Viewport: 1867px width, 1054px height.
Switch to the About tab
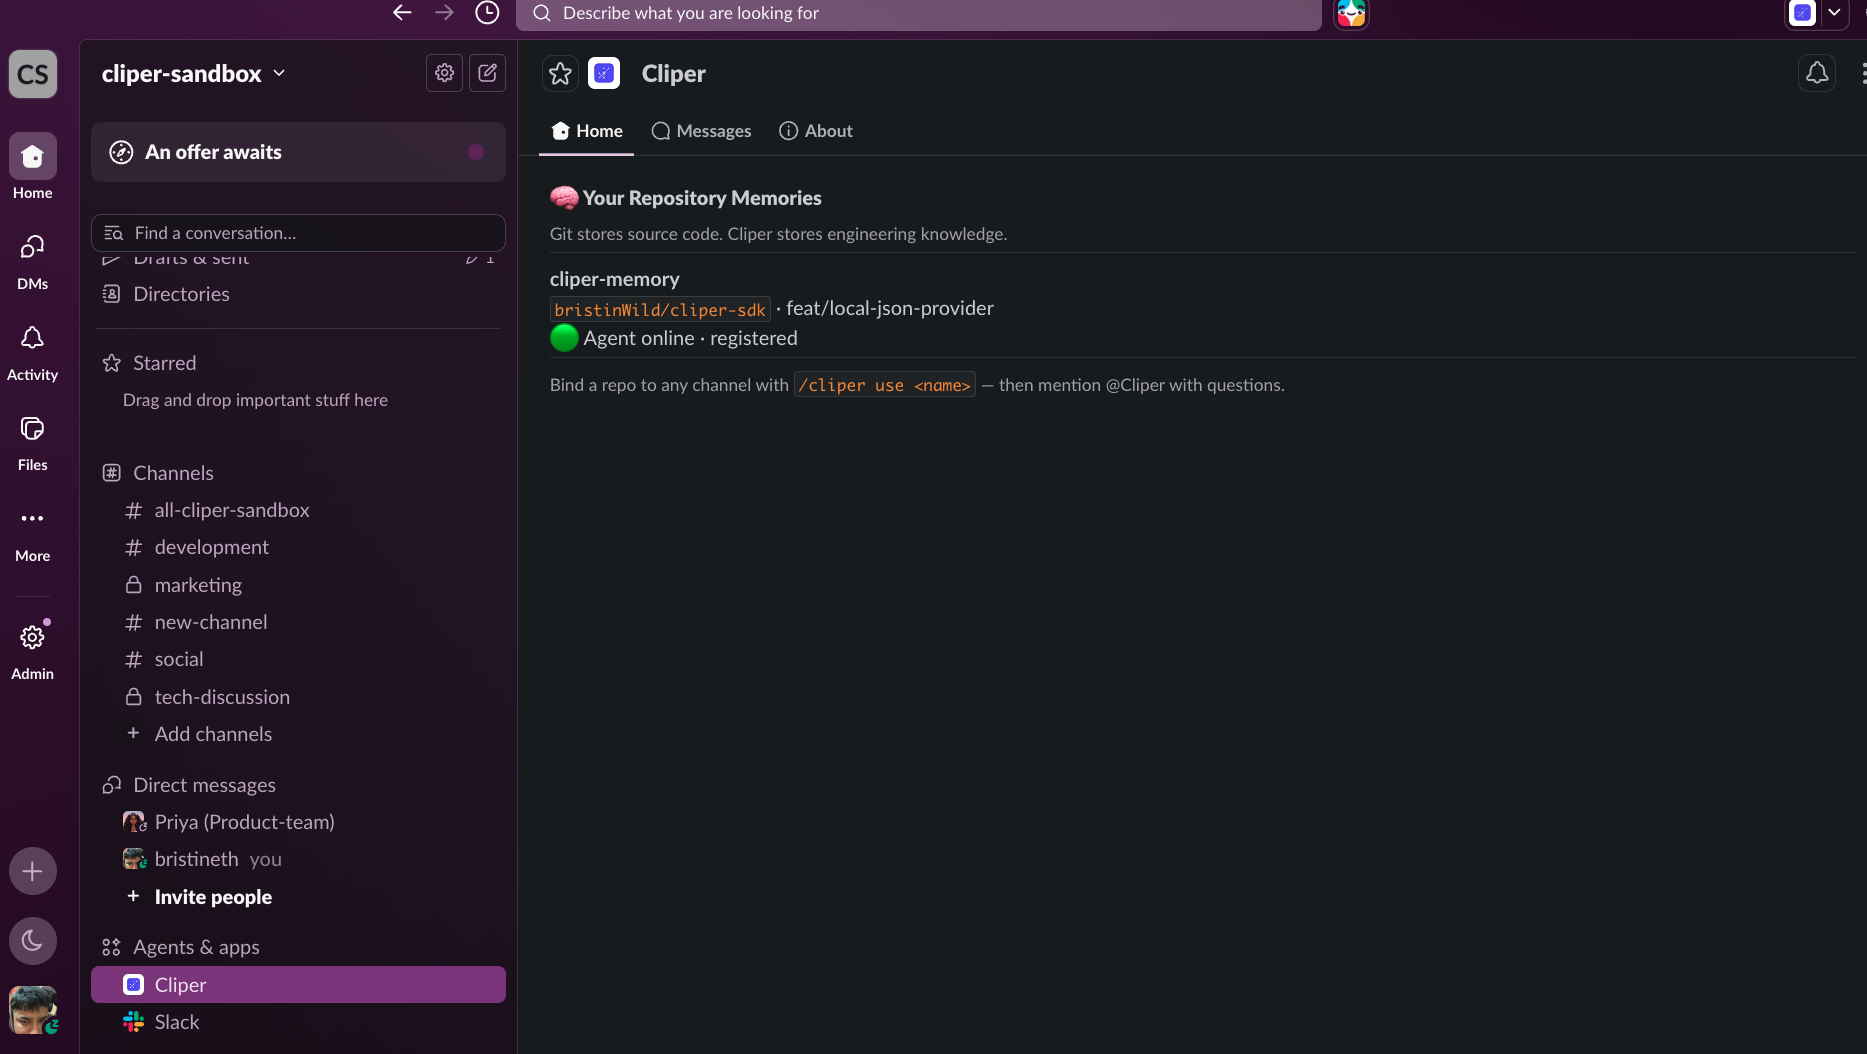816,131
